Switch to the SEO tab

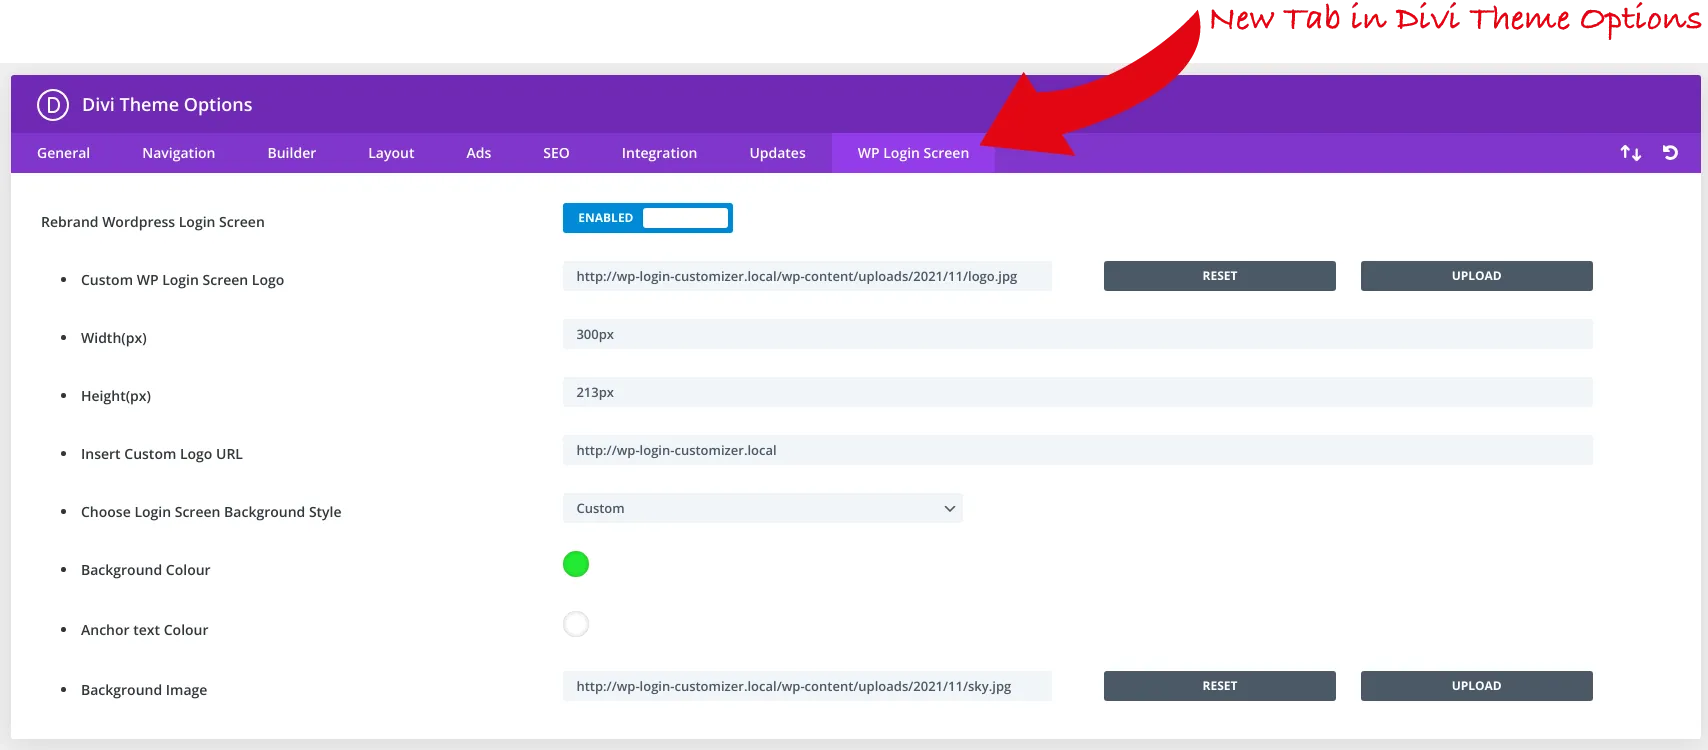click(556, 153)
